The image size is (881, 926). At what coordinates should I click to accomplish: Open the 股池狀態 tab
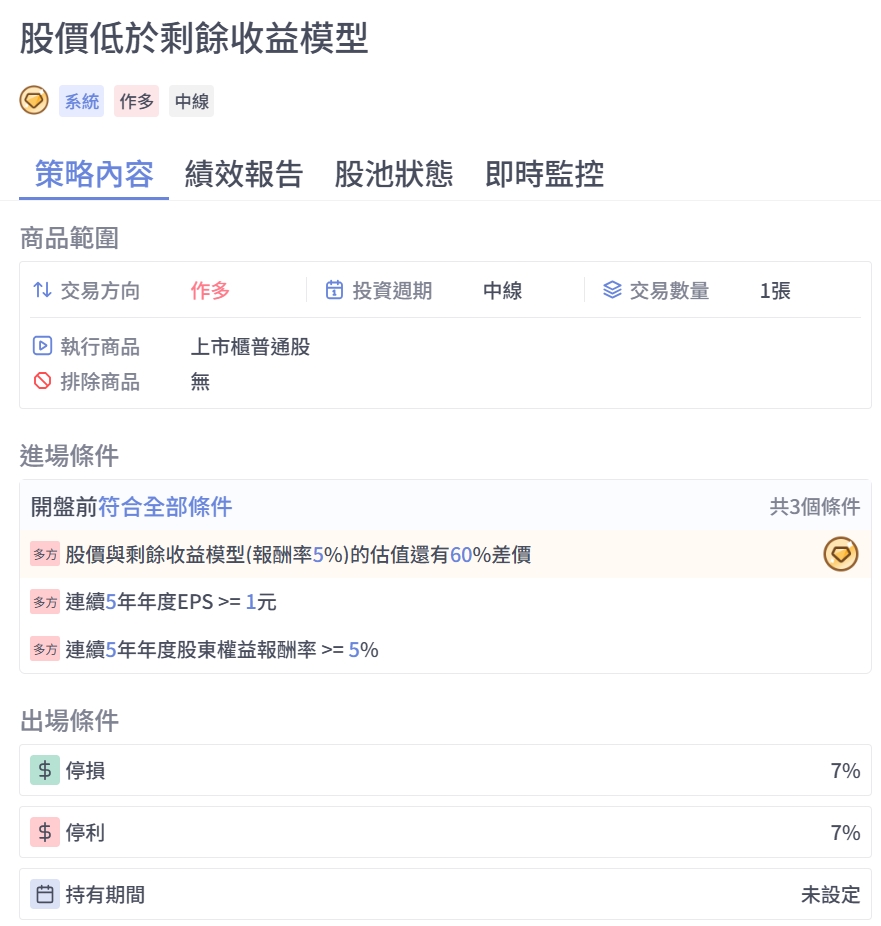[394, 174]
